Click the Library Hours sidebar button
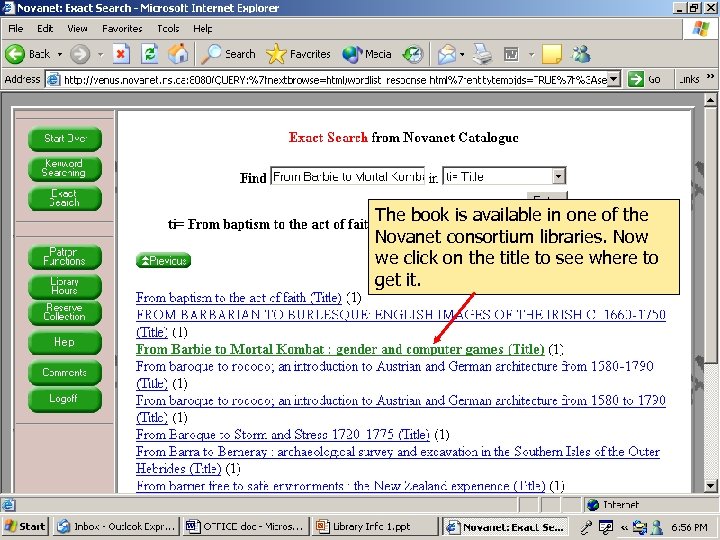 [65, 287]
